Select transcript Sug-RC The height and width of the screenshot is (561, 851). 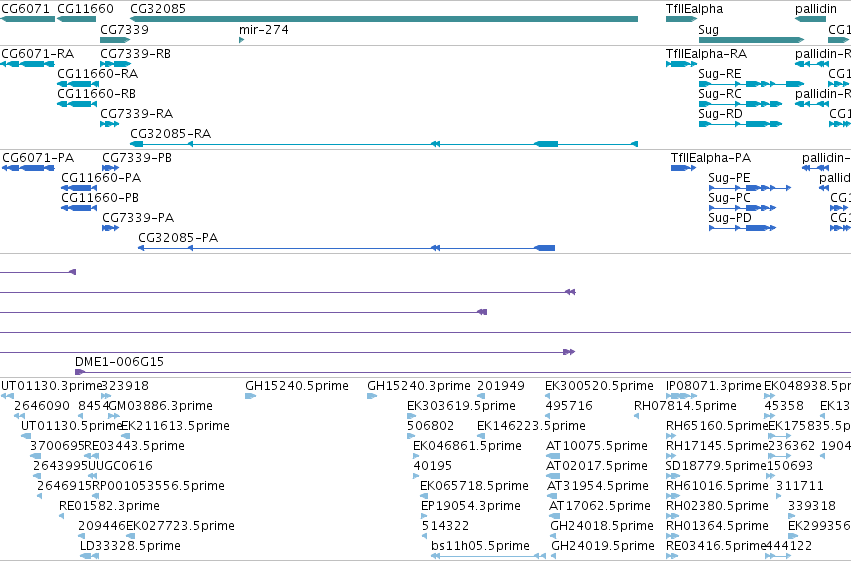(720, 93)
